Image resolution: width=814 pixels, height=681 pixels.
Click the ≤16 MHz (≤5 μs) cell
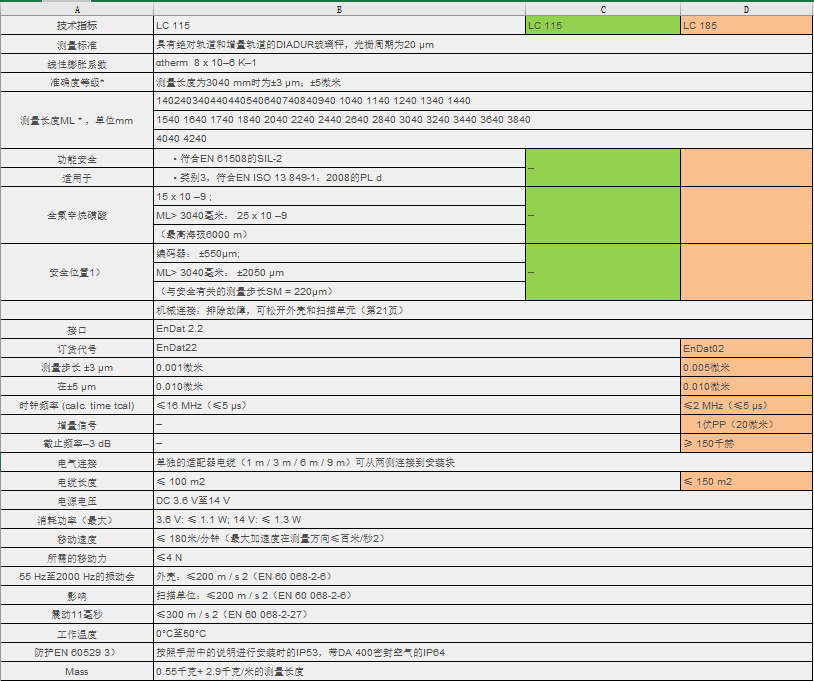(x=417, y=405)
